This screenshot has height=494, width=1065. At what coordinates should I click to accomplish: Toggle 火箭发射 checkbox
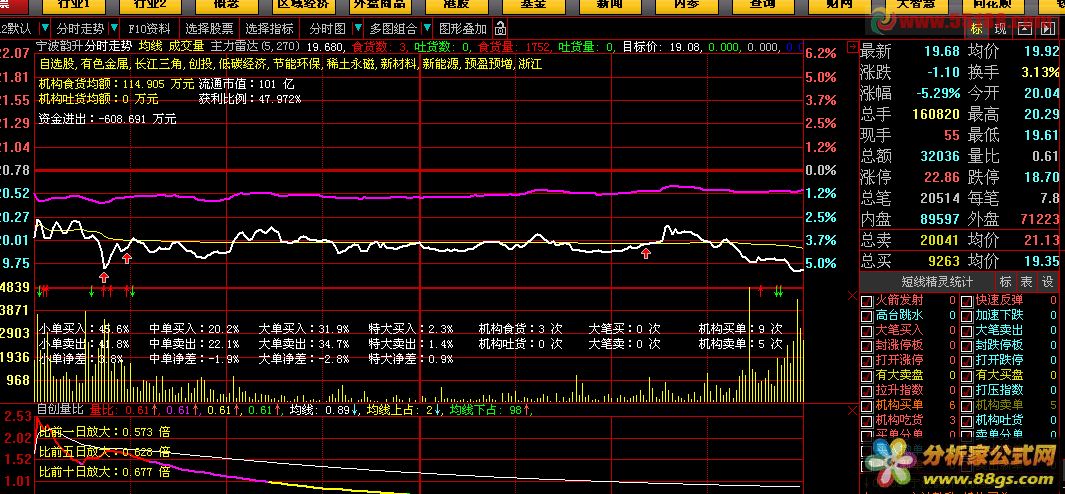tap(867, 300)
